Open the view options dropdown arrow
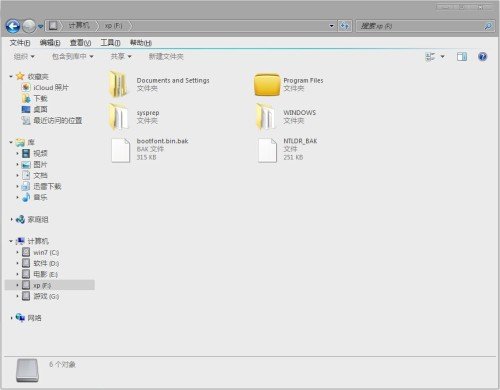The height and width of the screenshot is (390, 500). pos(443,57)
